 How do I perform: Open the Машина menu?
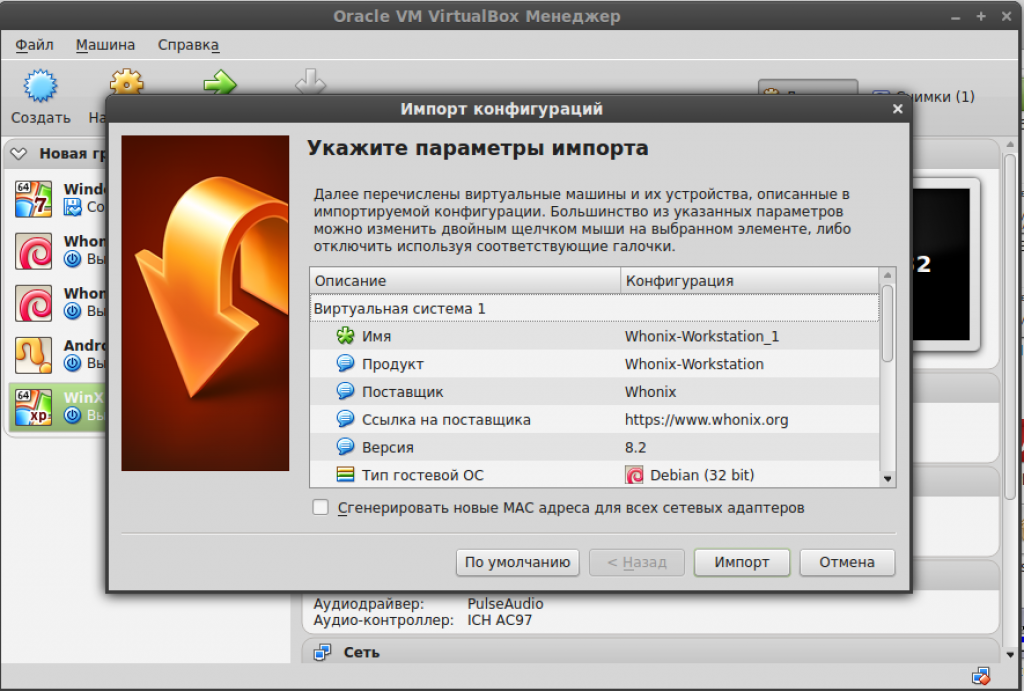[x=105, y=45]
